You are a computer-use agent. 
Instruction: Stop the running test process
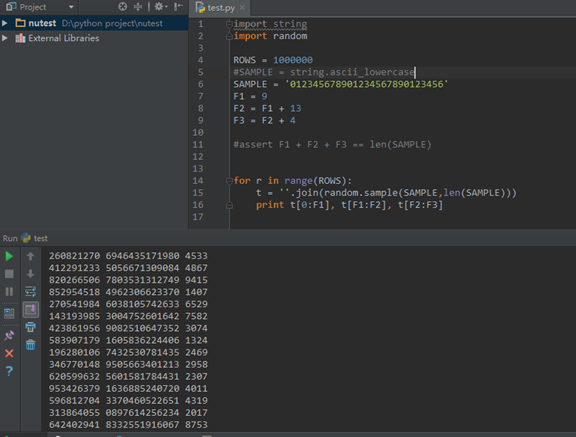coord(9,274)
